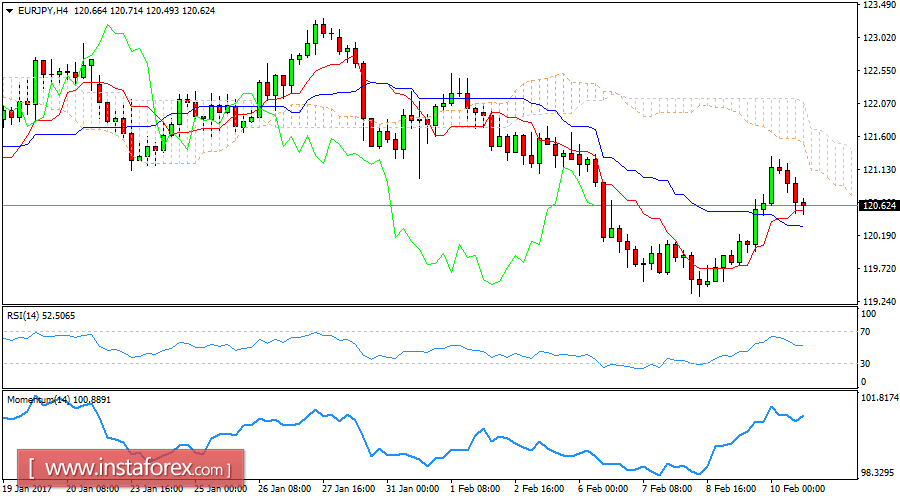
Task: Click the OHLC values 120.664 120.714 120.493 120.624
Action: pyautogui.click(x=145, y=10)
